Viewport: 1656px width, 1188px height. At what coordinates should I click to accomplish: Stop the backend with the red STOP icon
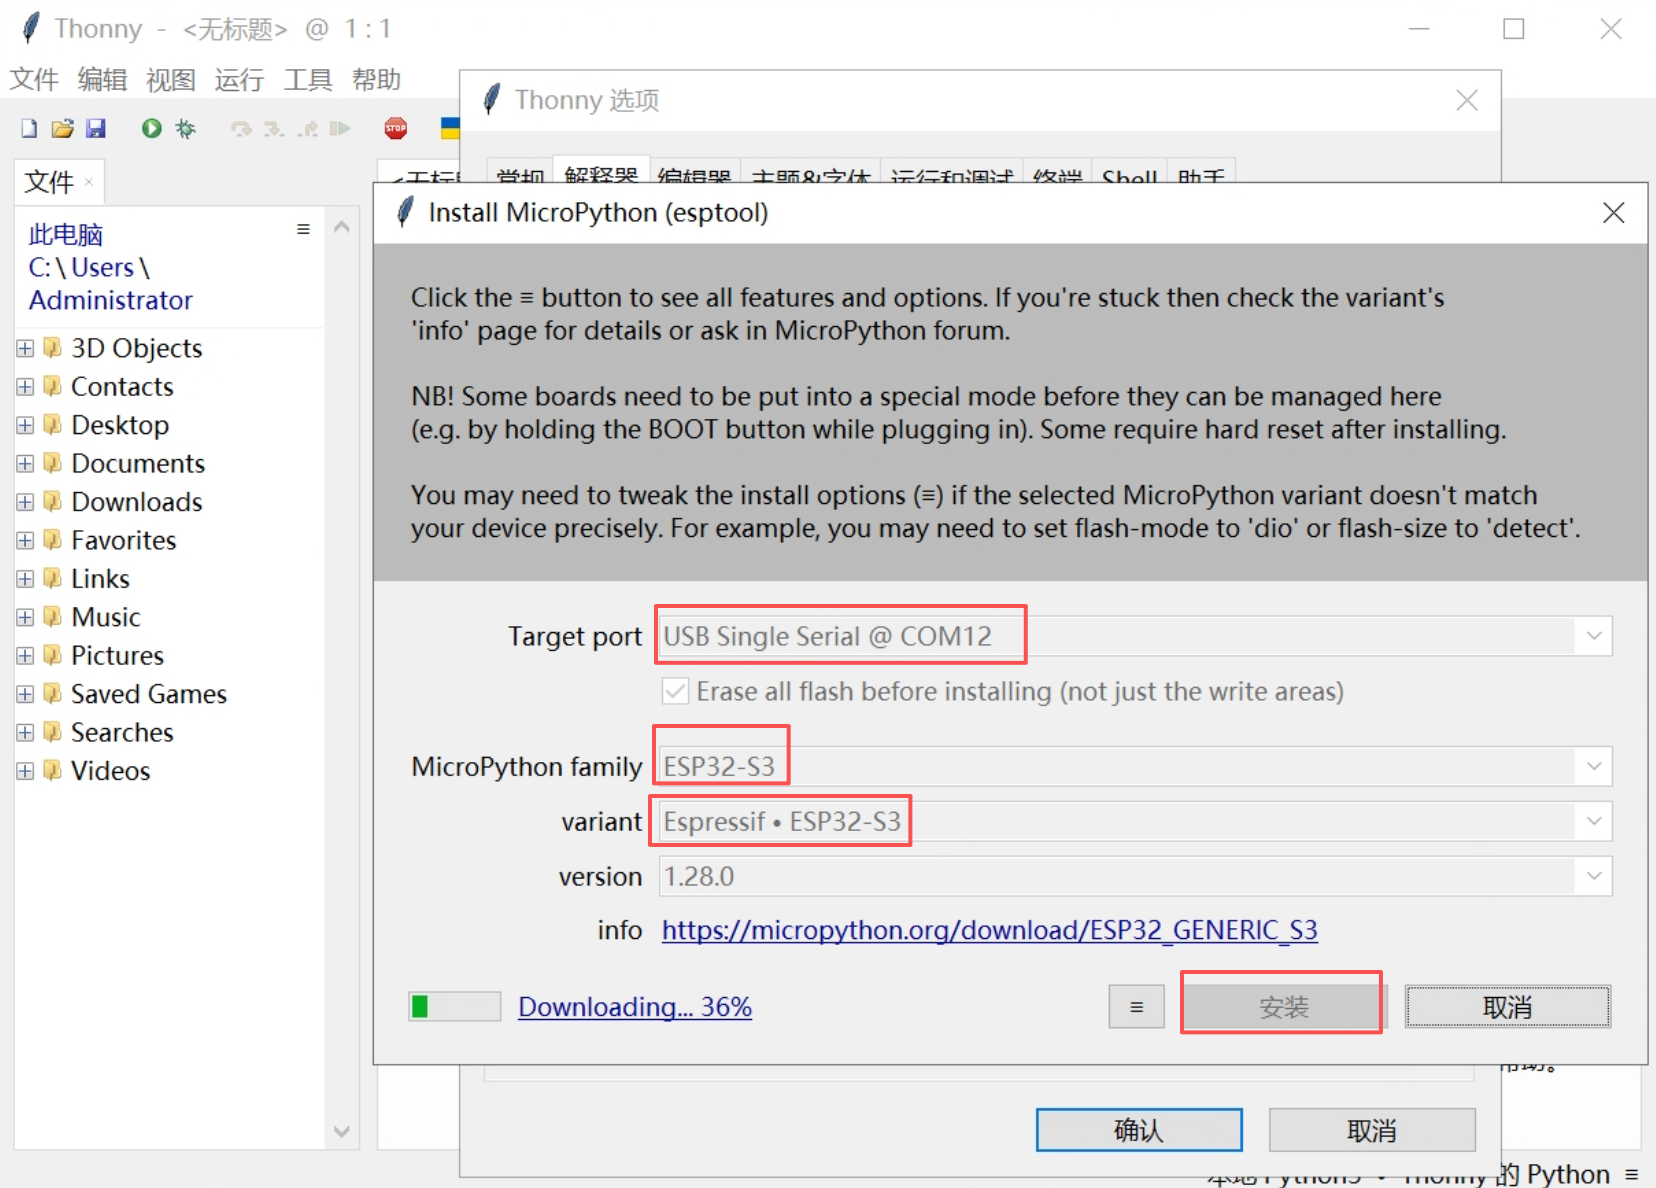coord(396,128)
